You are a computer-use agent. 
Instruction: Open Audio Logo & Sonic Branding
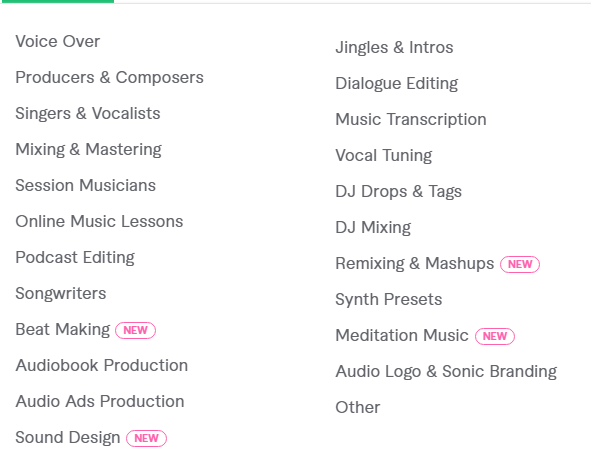pyautogui.click(x=446, y=371)
